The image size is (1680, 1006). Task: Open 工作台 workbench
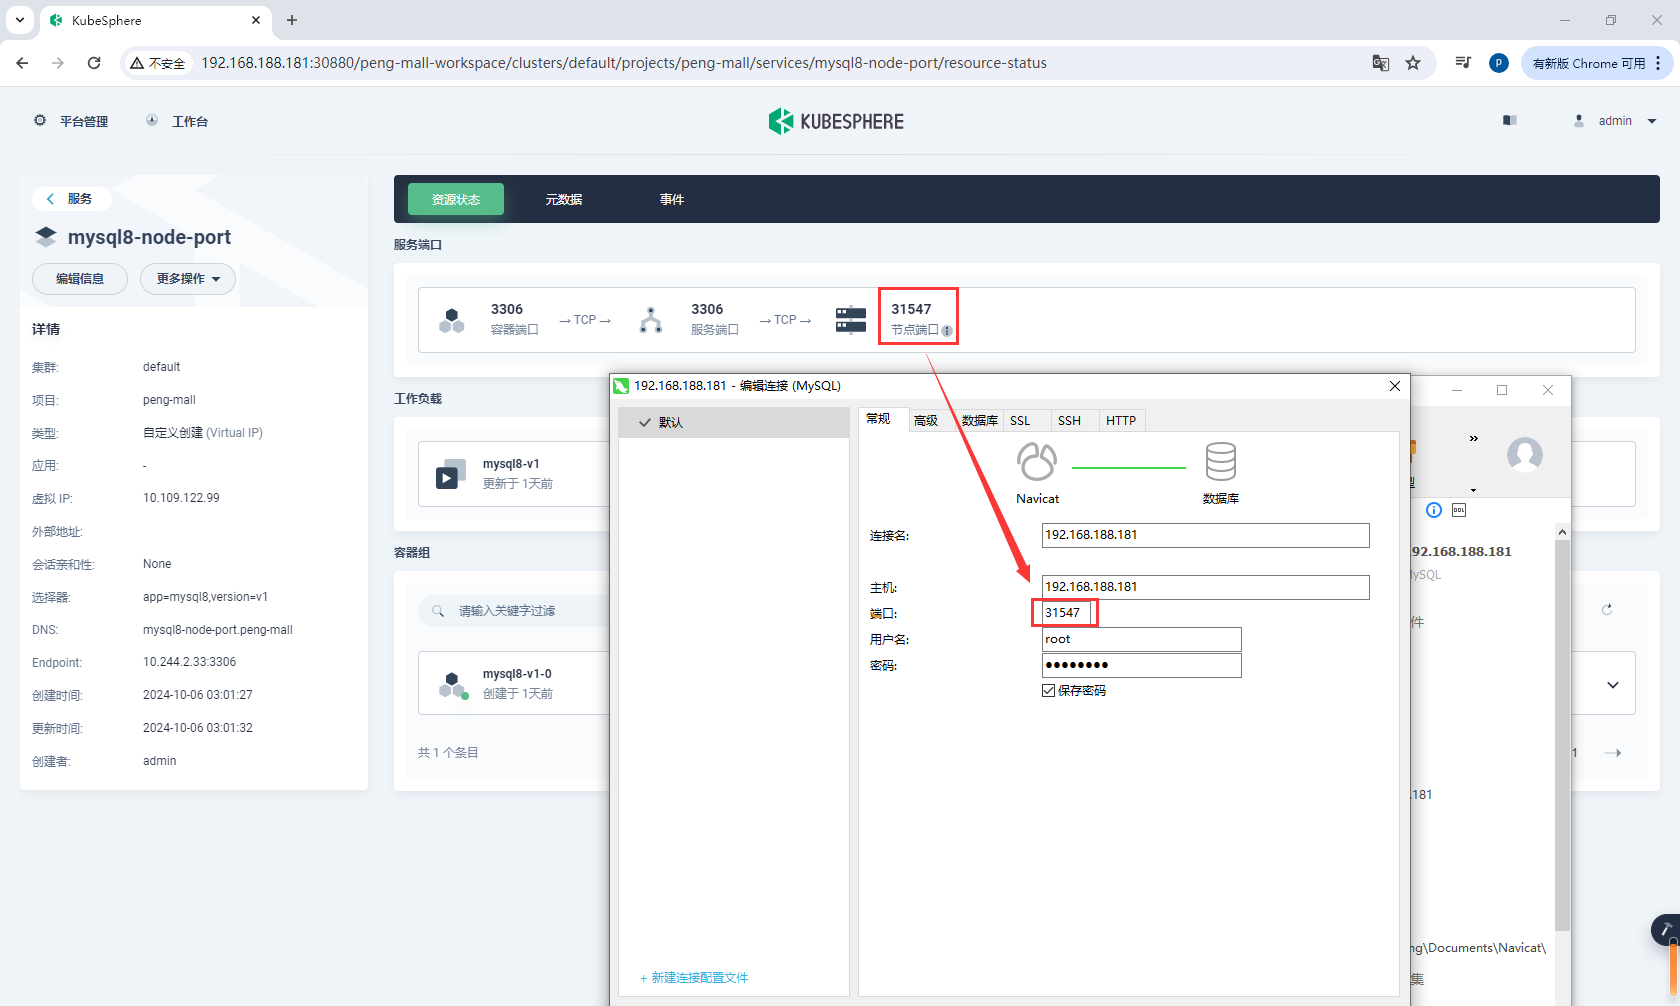(x=178, y=121)
